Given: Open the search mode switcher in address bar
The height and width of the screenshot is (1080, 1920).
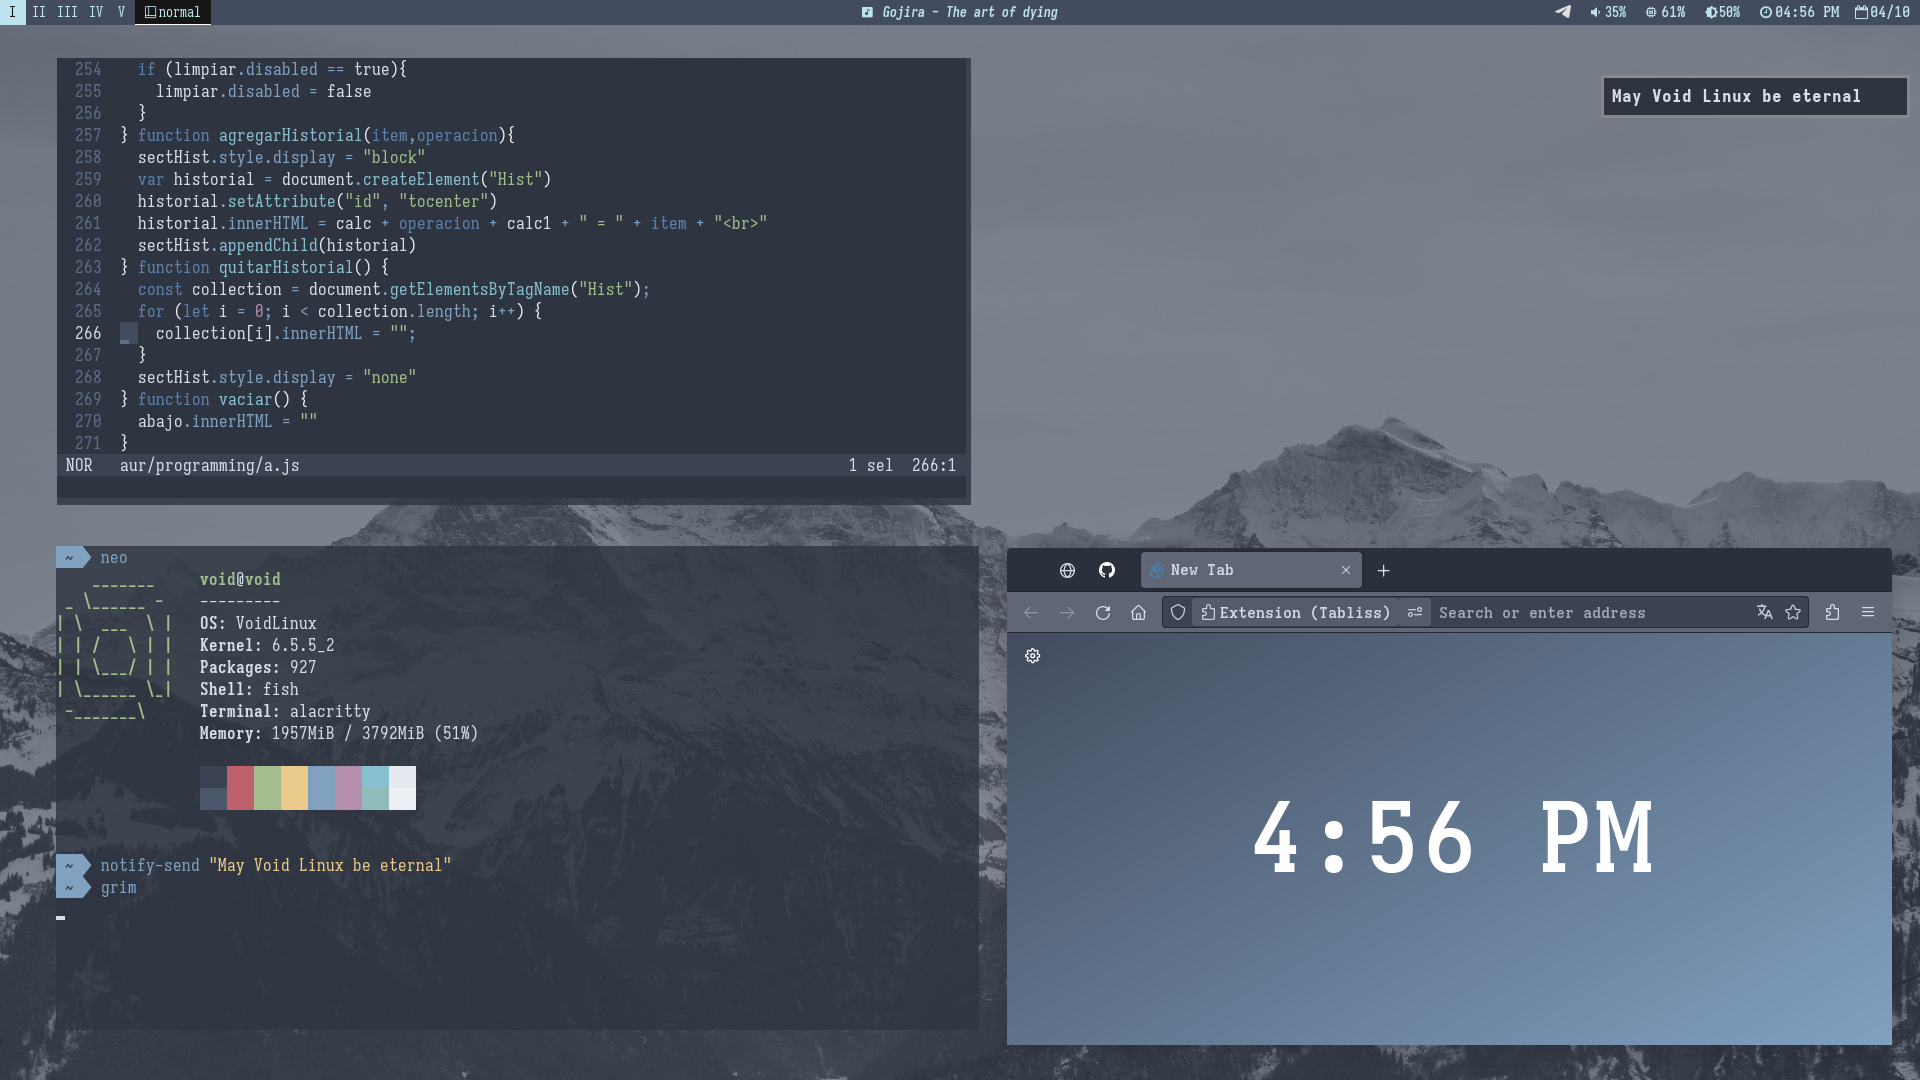Looking at the screenshot, I should click(x=1414, y=612).
